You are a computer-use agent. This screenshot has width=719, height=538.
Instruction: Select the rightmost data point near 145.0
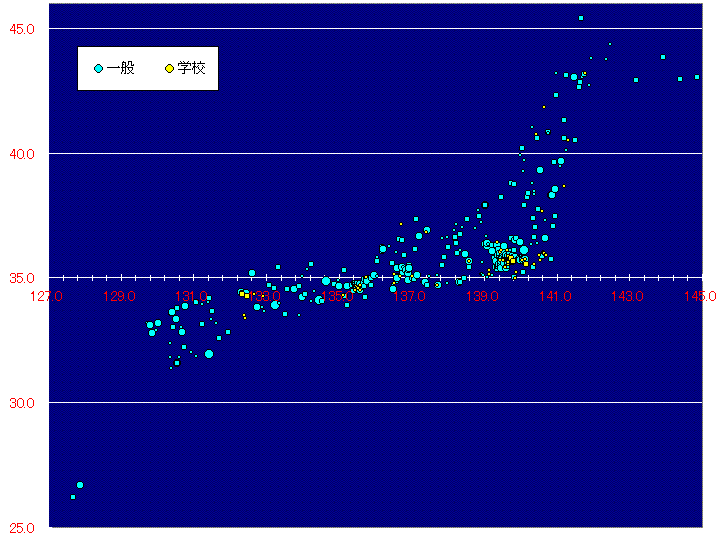[698, 77]
